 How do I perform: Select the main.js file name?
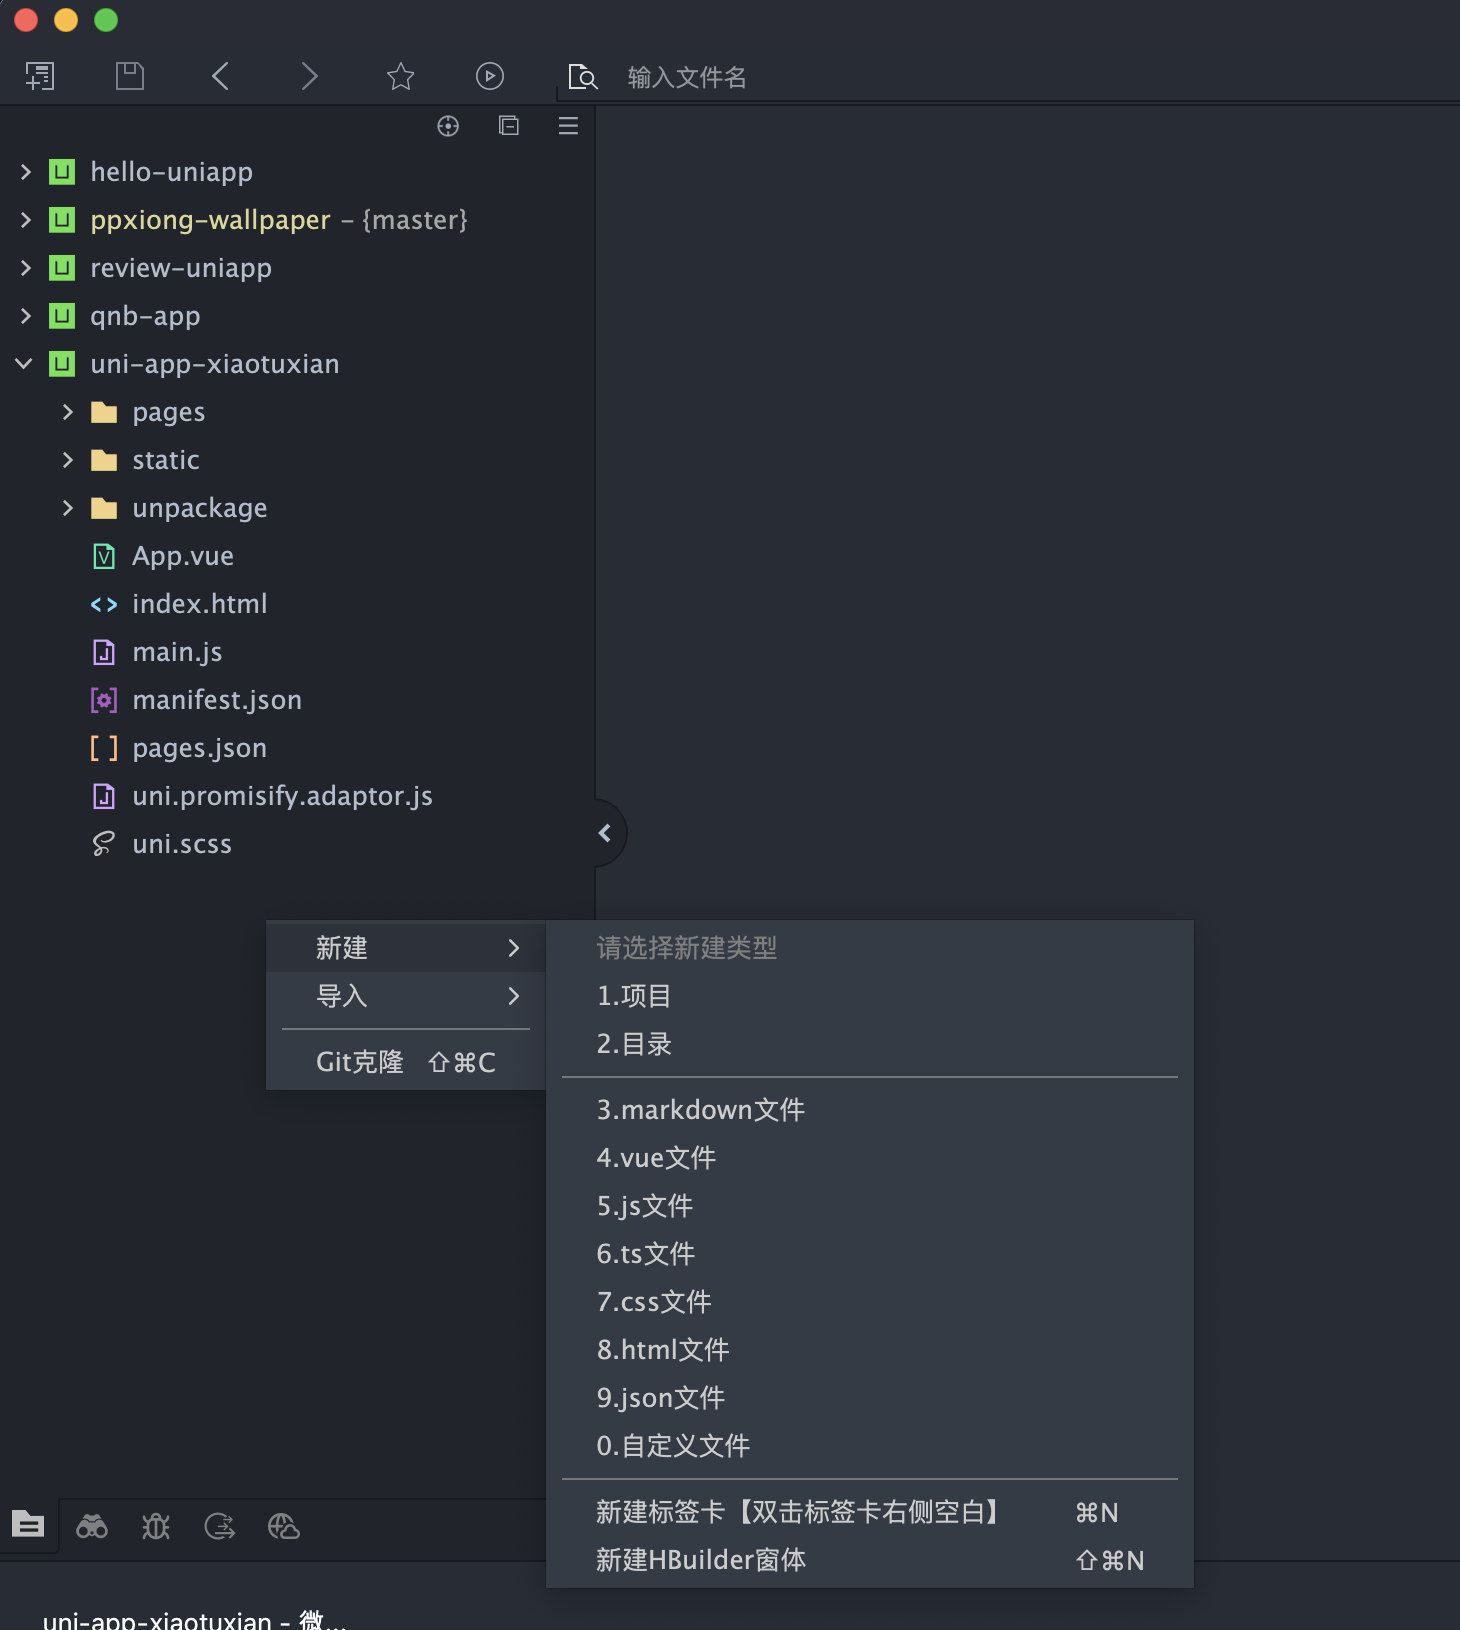[177, 652]
